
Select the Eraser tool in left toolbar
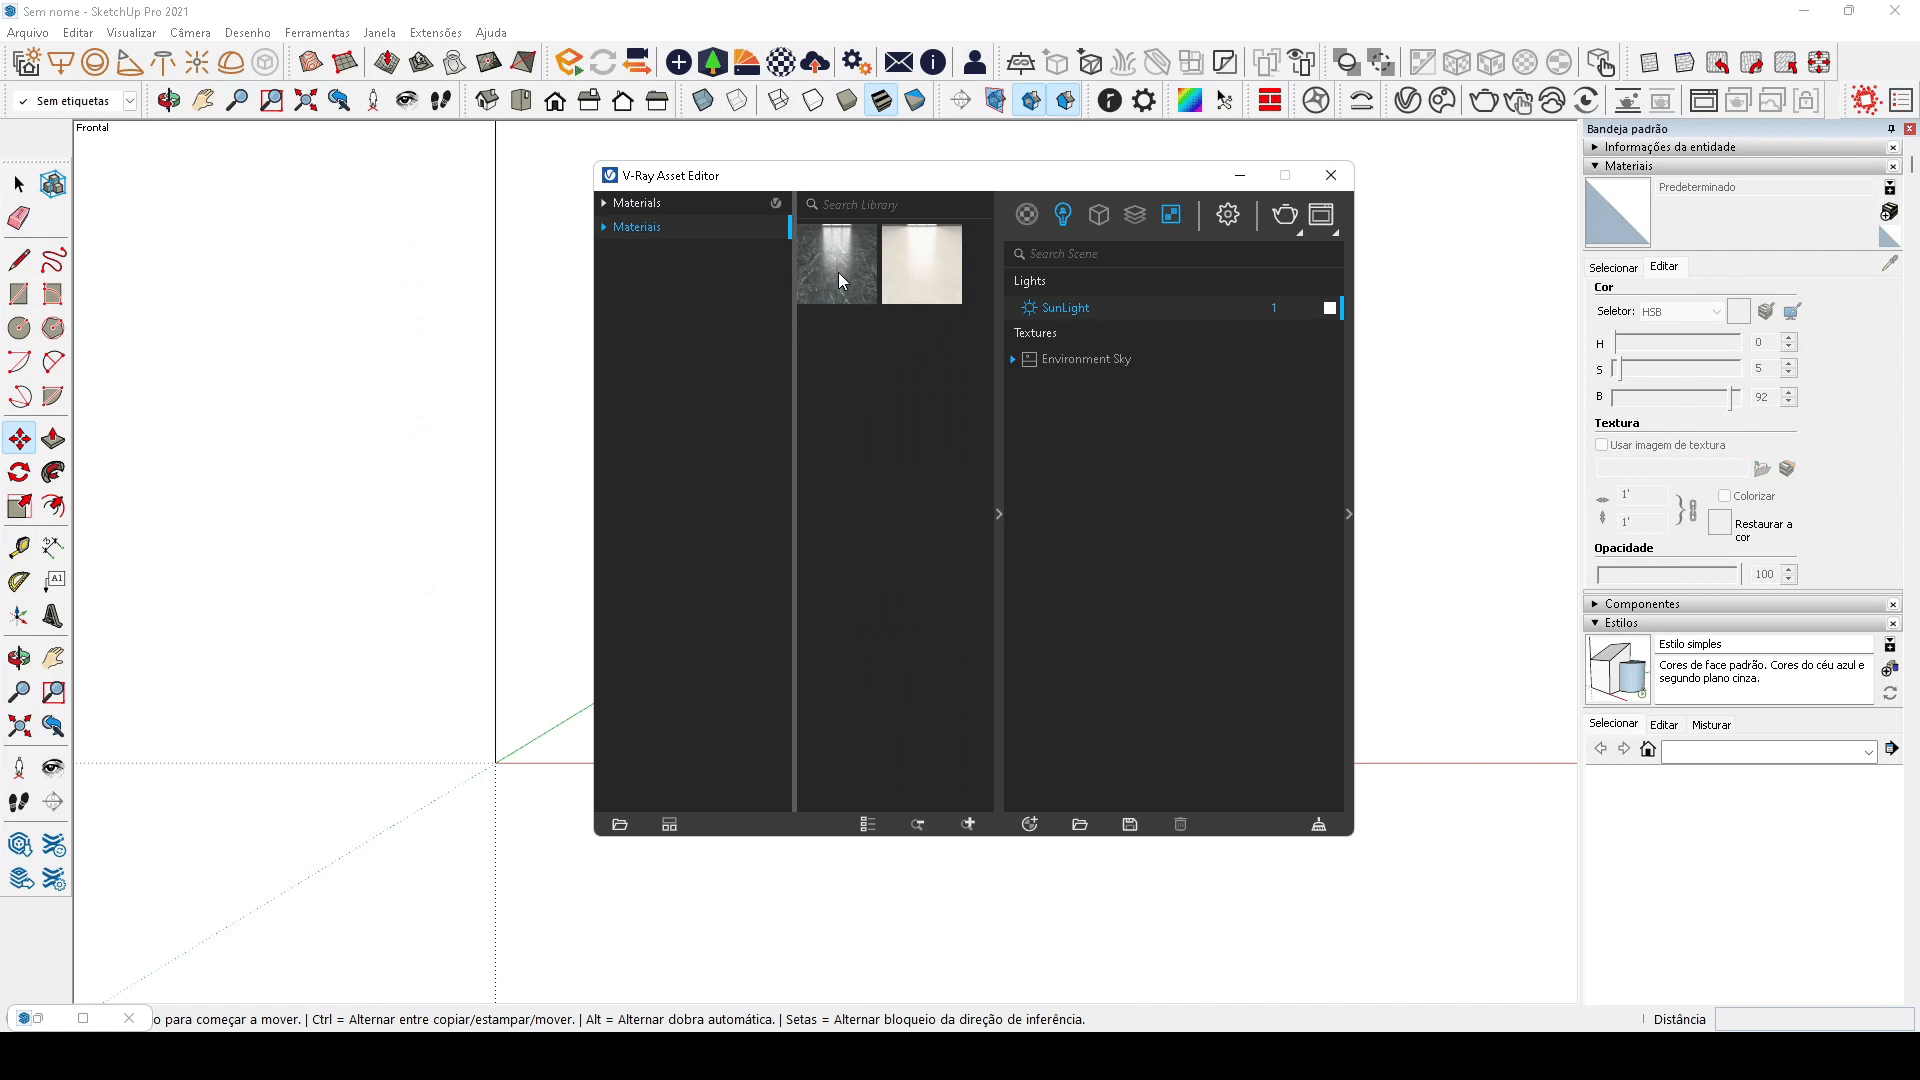[x=19, y=219]
